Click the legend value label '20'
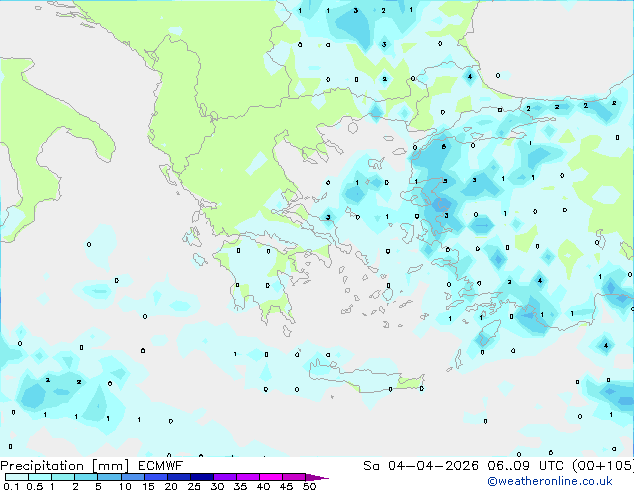Viewport: 634px width, 490px height. point(171,486)
